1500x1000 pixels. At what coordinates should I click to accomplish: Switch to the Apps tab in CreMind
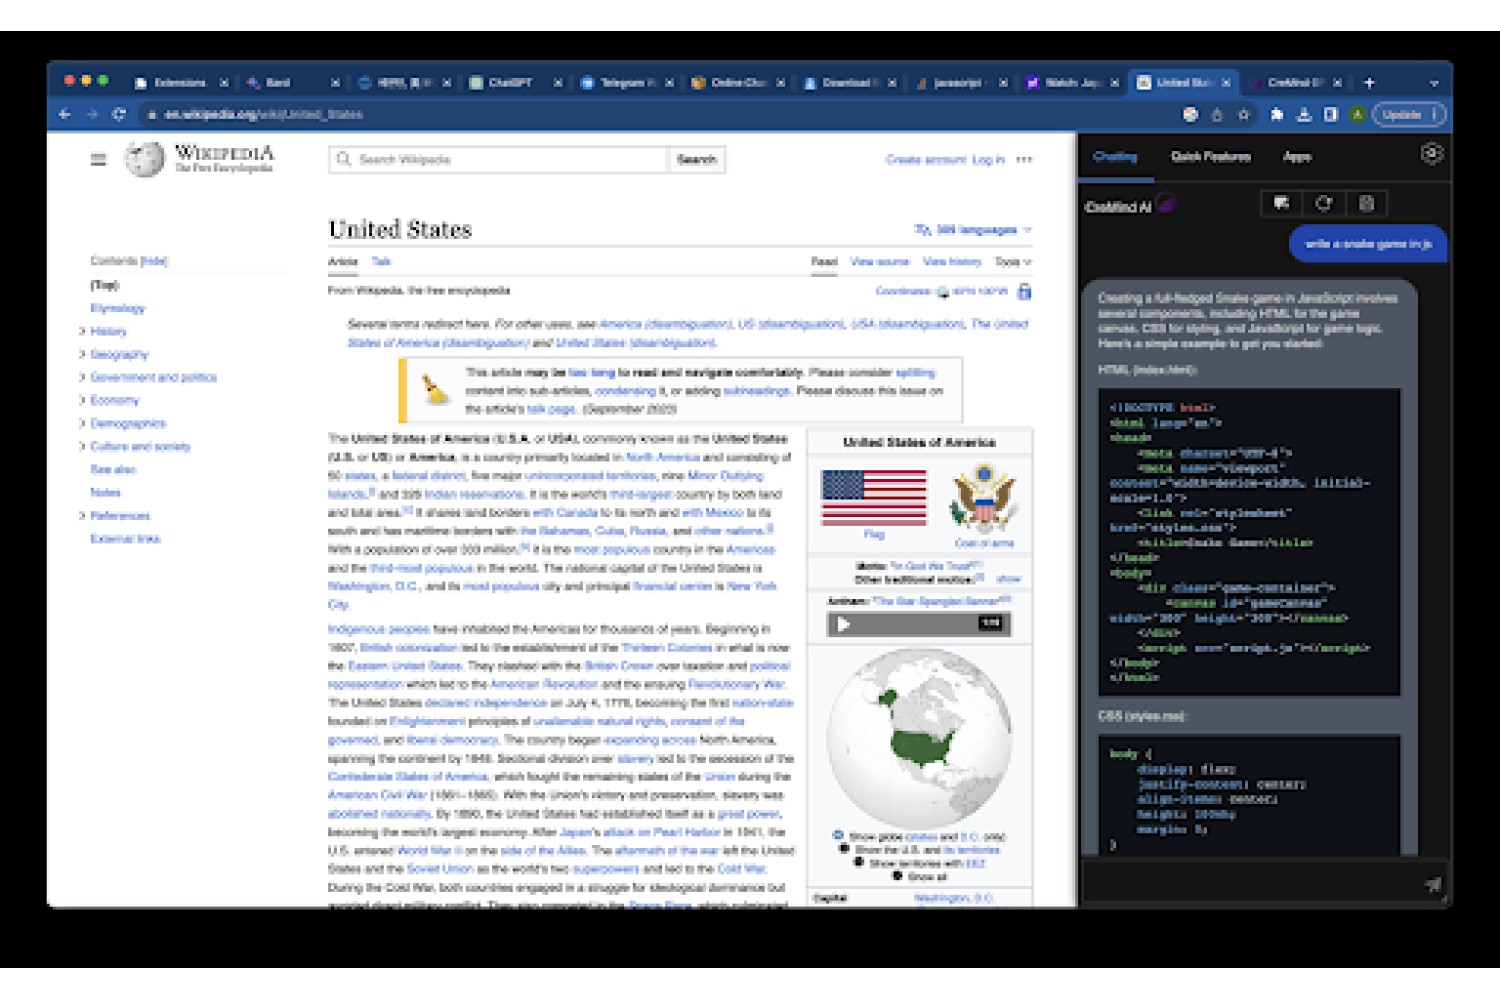click(1297, 157)
